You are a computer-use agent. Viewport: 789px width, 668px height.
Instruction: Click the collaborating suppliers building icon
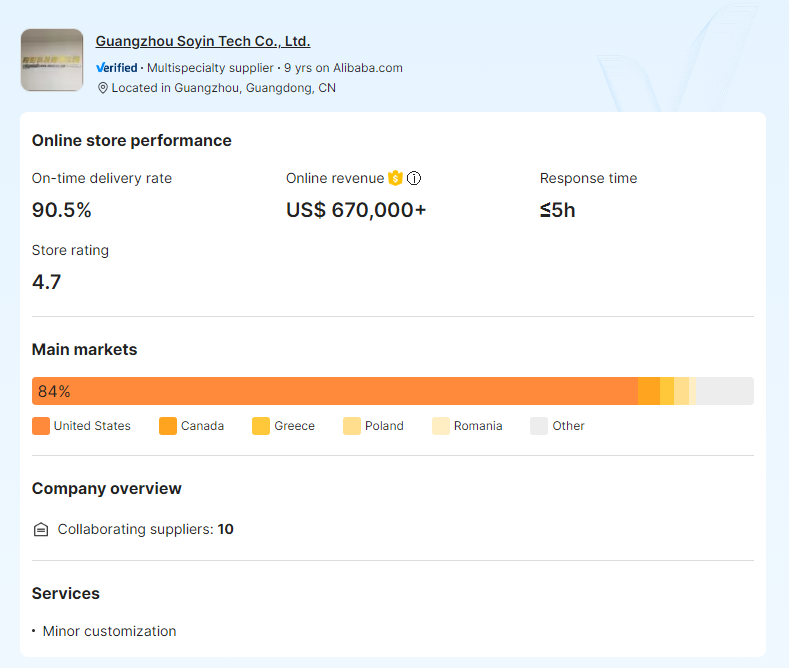(x=41, y=530)
